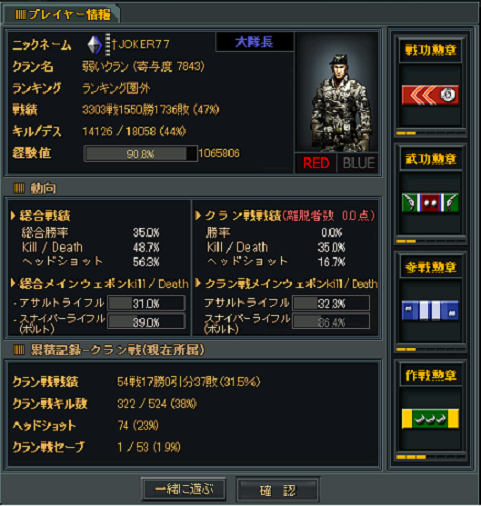Click the diamond rank icon beside JOKER77
Viewport: 481px width, 506px height.
[x=94, y=45]
